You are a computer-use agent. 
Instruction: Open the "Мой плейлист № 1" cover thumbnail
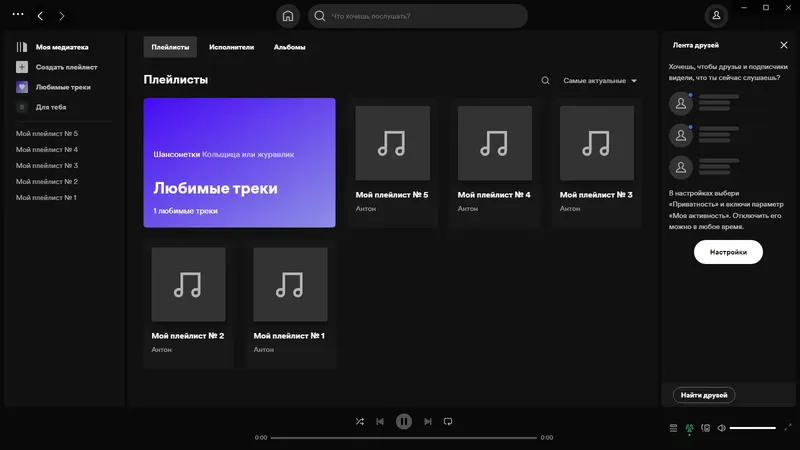(290, 285)
